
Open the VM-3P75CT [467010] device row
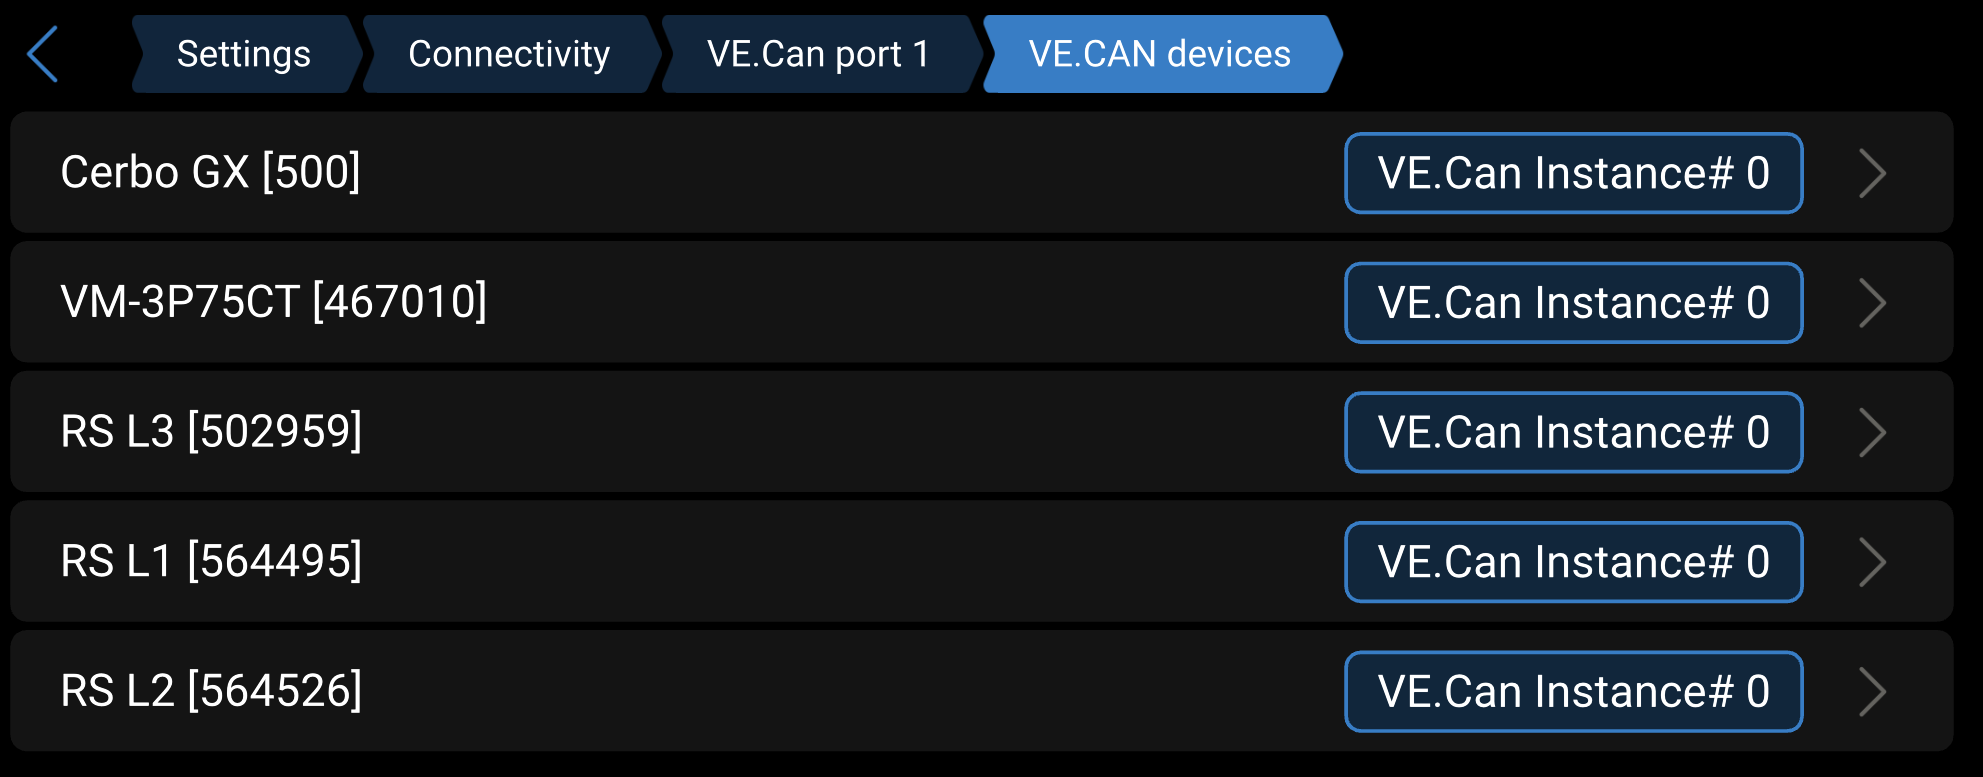click(274, 302)
